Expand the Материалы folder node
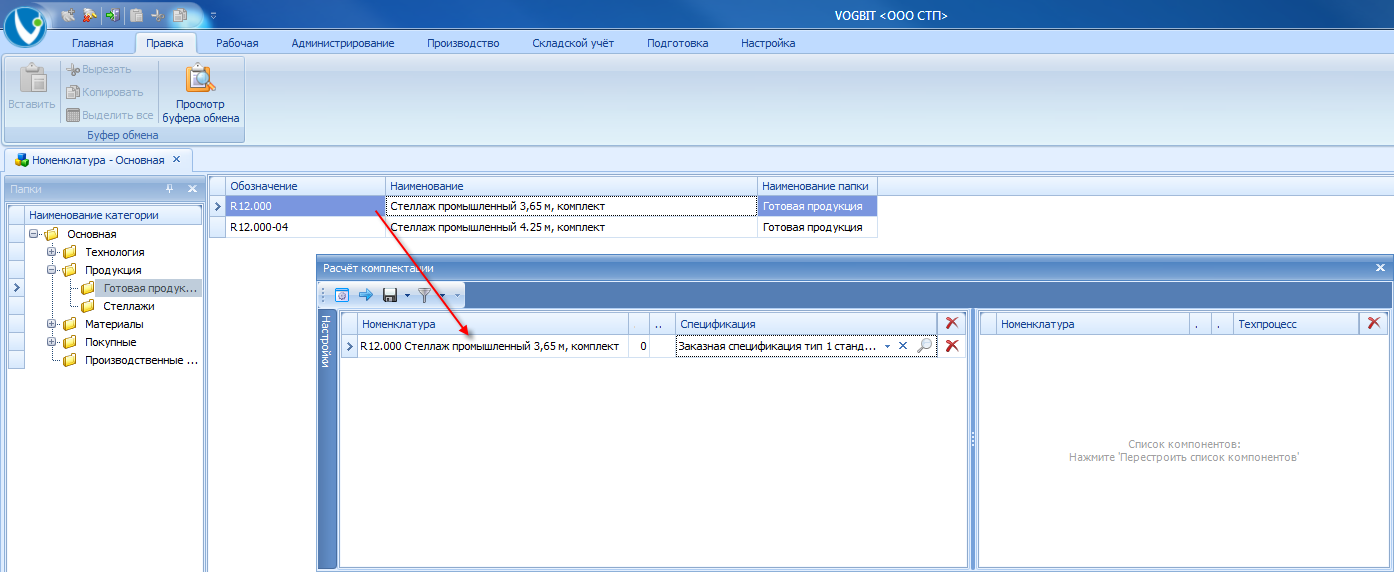 pyautogui.click(x=51, y=324)
